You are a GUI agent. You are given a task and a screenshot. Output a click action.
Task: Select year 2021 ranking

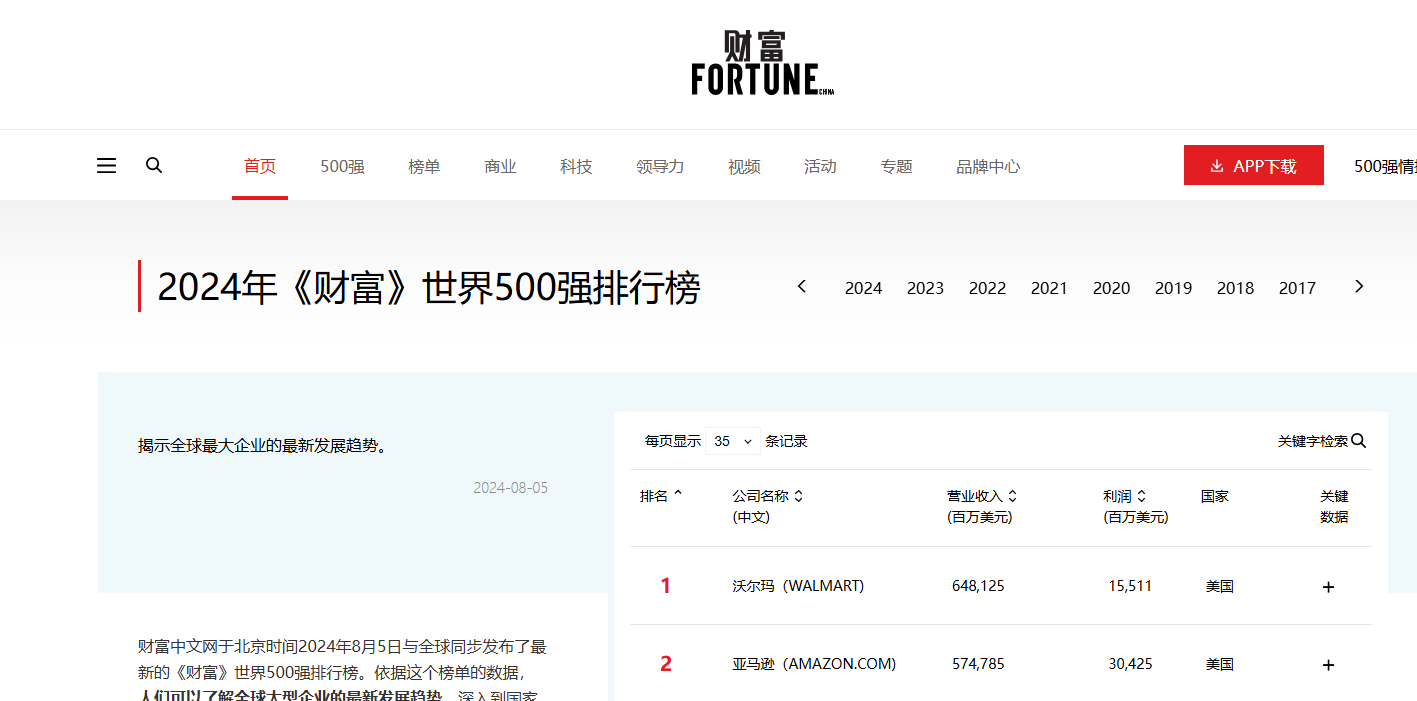coord(1049,288)
